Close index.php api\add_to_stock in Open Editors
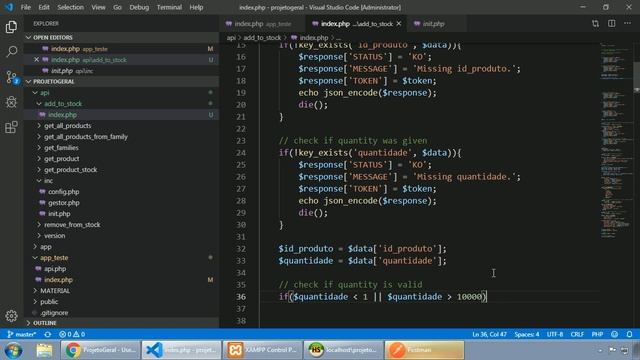This screenshot has width=640, height=360. 36,60
